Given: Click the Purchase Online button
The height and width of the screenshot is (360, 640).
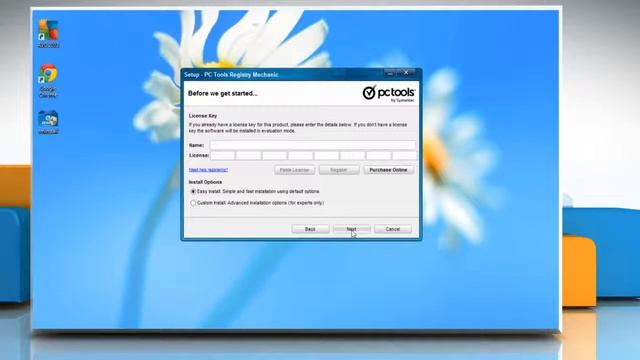Looking at the screenshot, I should tap(389, 170).
